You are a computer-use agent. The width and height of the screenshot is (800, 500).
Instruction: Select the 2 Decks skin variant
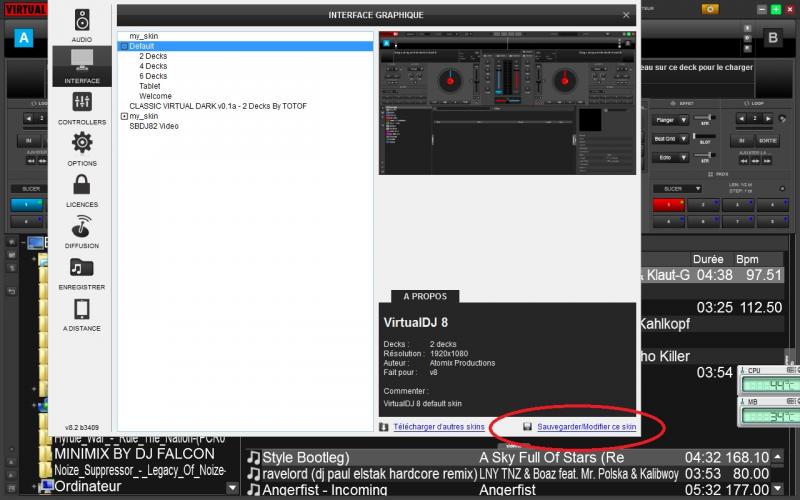153,56
